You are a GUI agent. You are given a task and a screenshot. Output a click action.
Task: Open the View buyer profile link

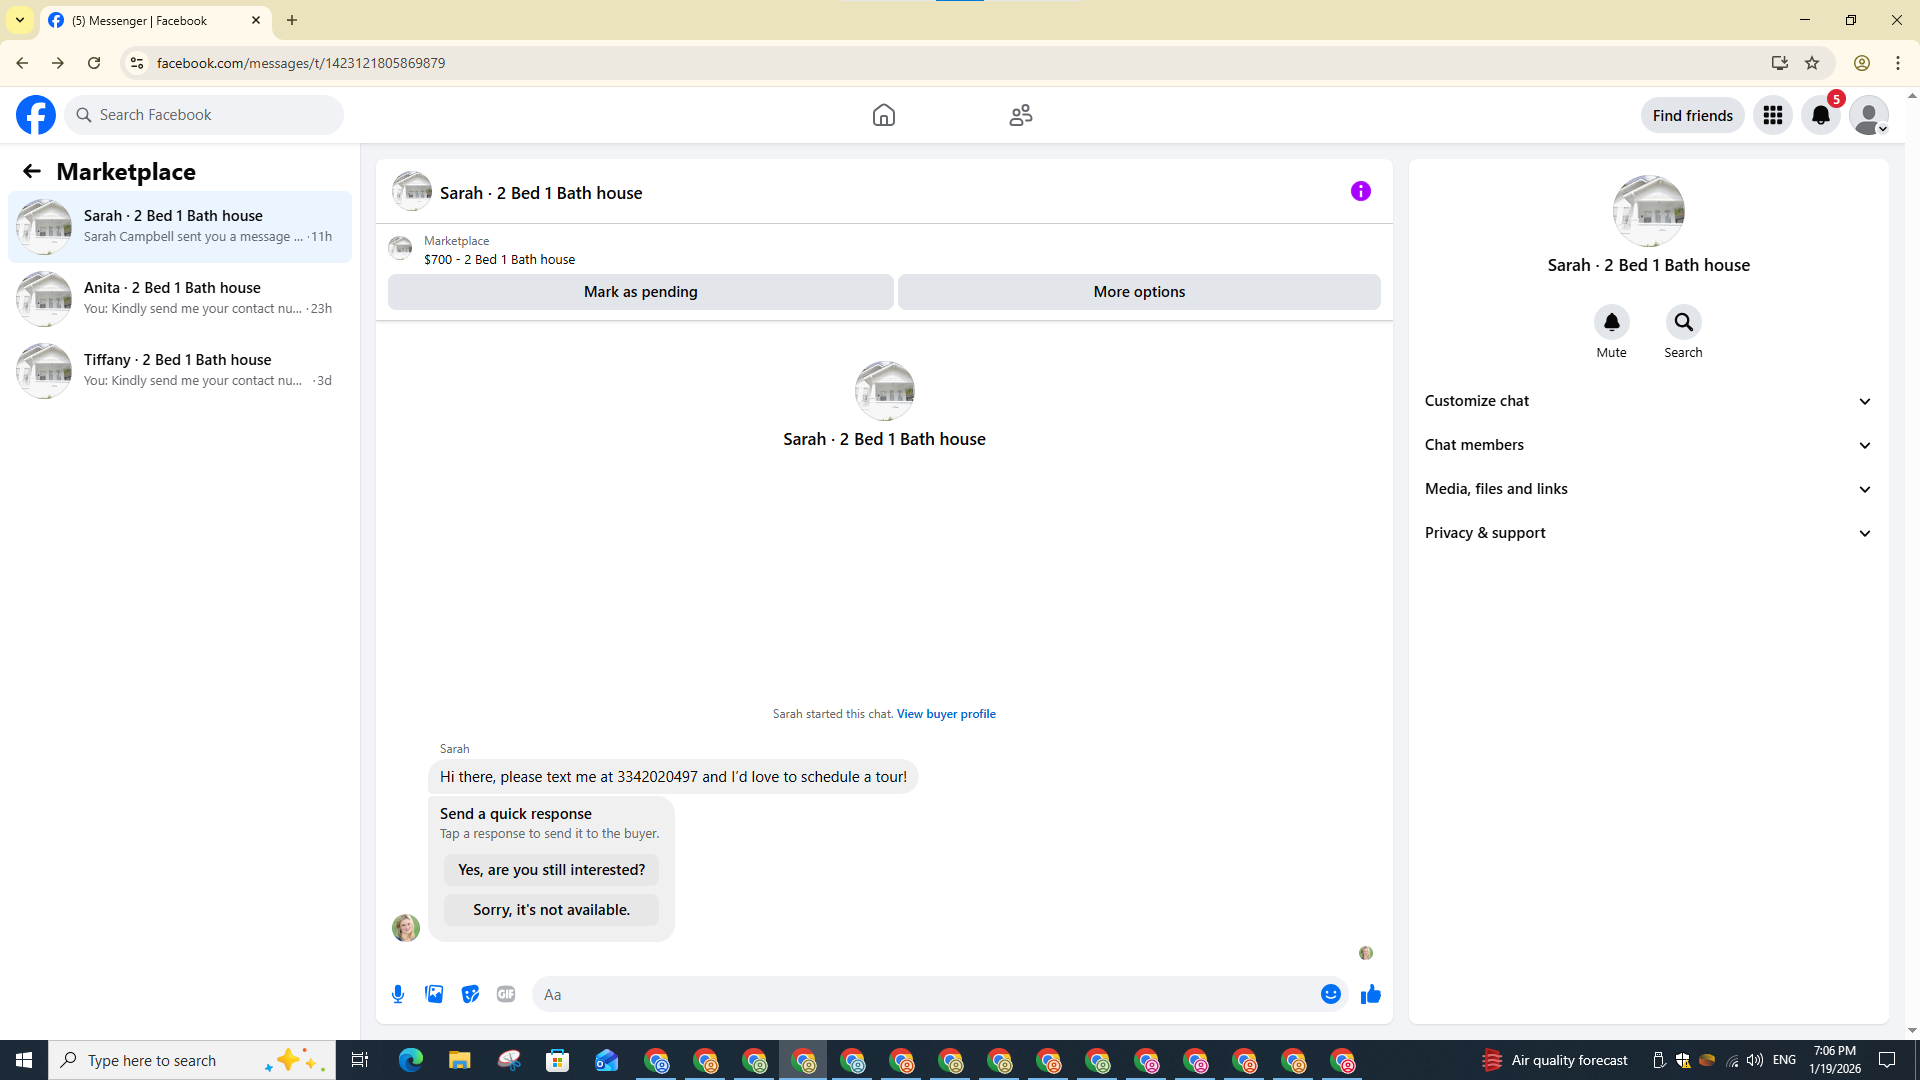point(945,714)
